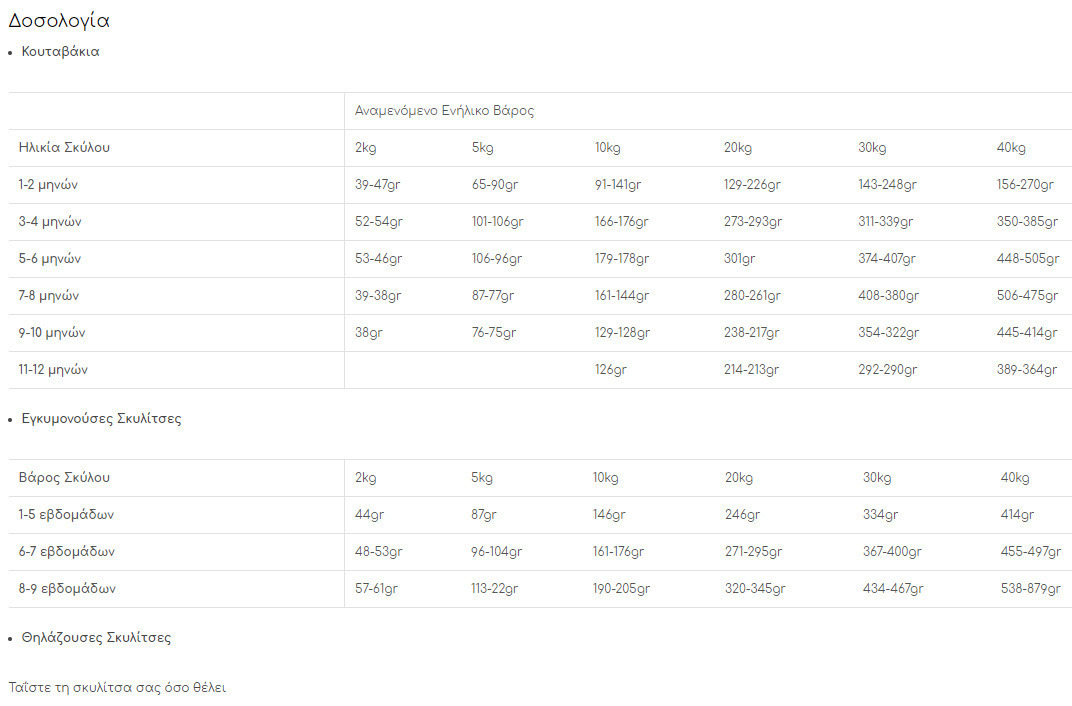Click the Δοσολογία heading
The image size is (1072, 706).
coord(59,21)
